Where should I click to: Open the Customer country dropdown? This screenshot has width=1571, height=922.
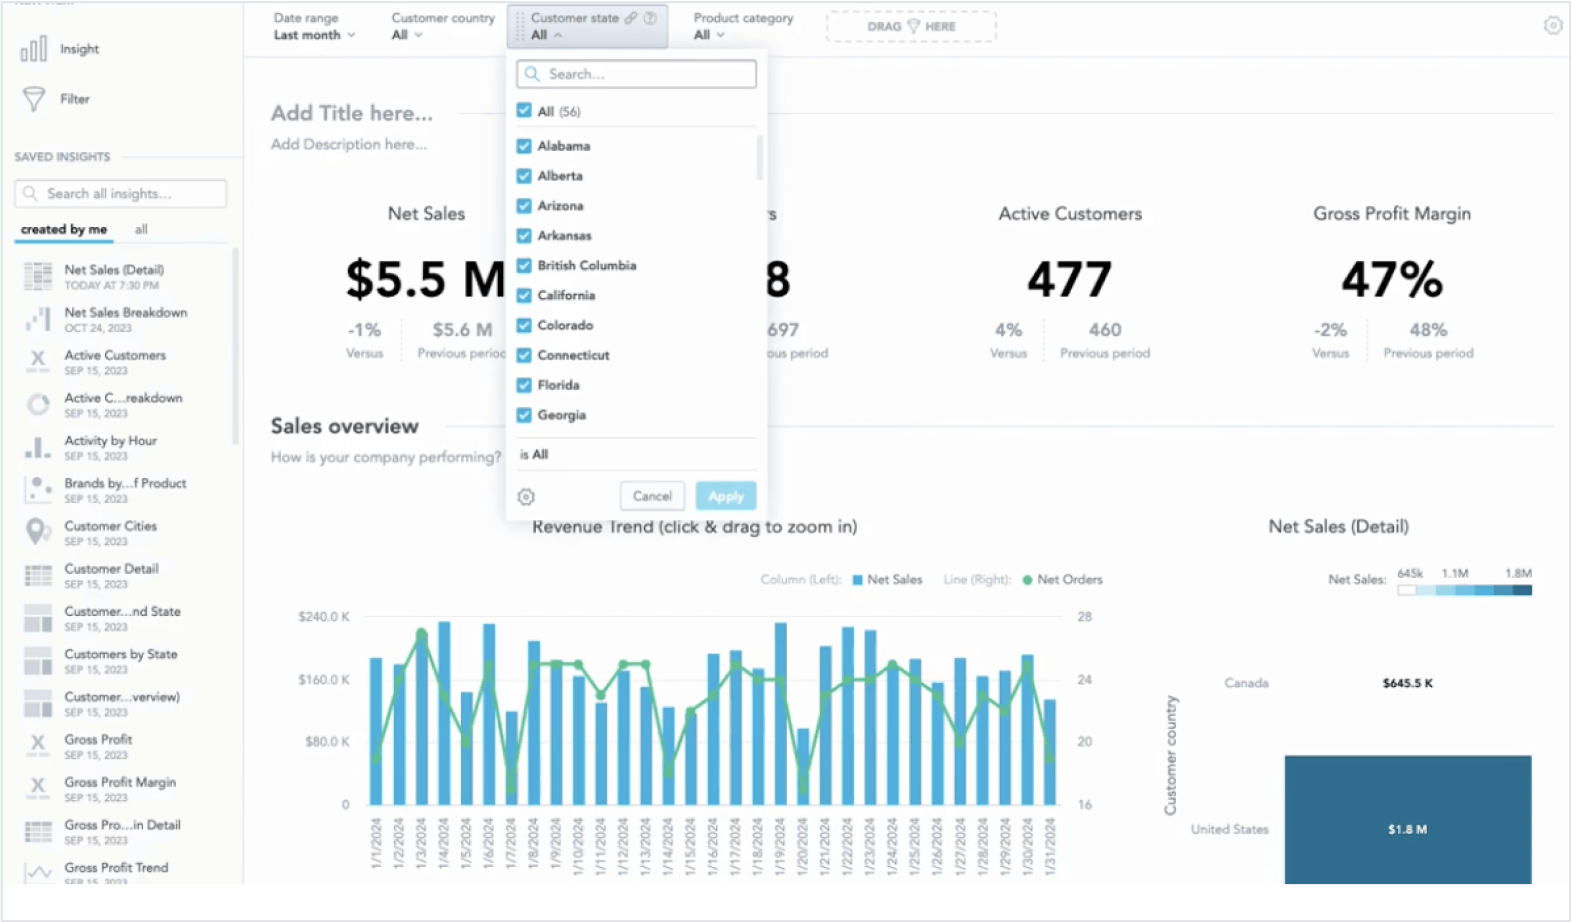point(442,27)
